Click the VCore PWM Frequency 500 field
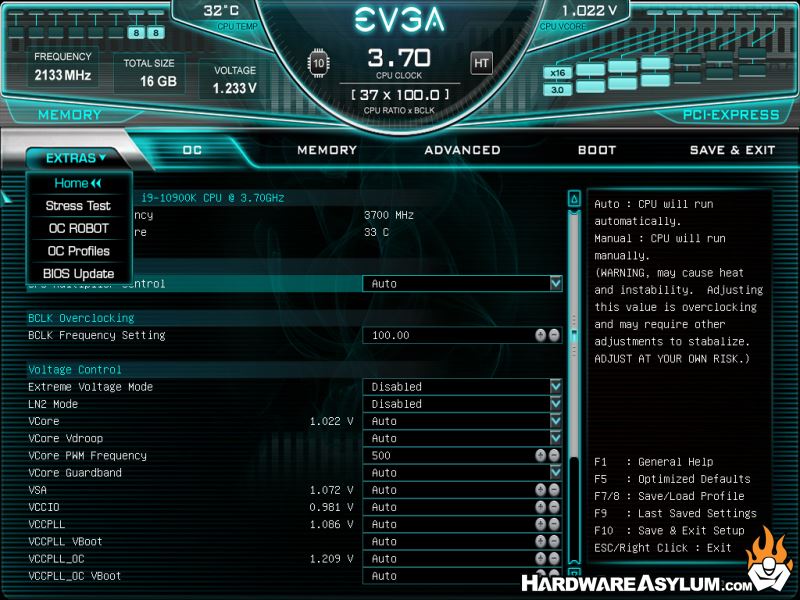 pyautogui.click(x=462, y=456)
